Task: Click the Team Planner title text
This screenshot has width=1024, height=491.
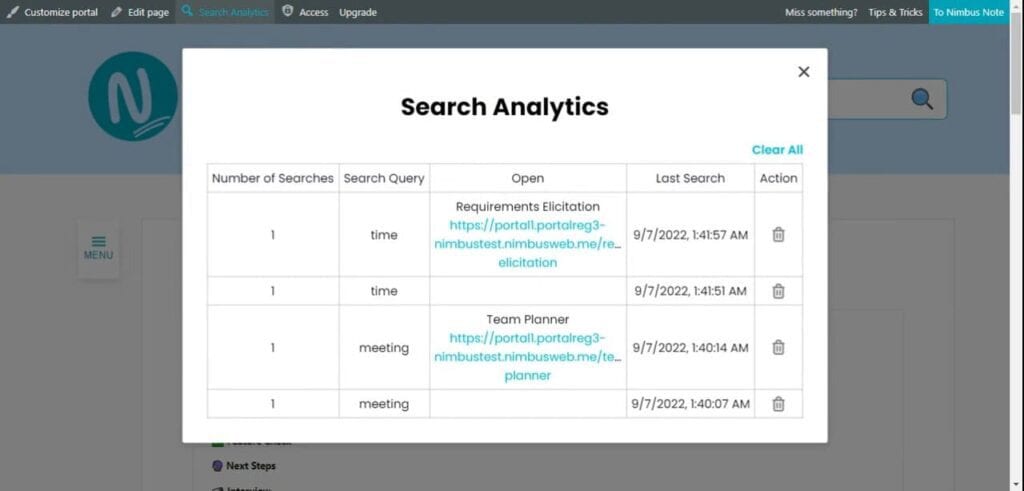Action: tap(528, 319)
